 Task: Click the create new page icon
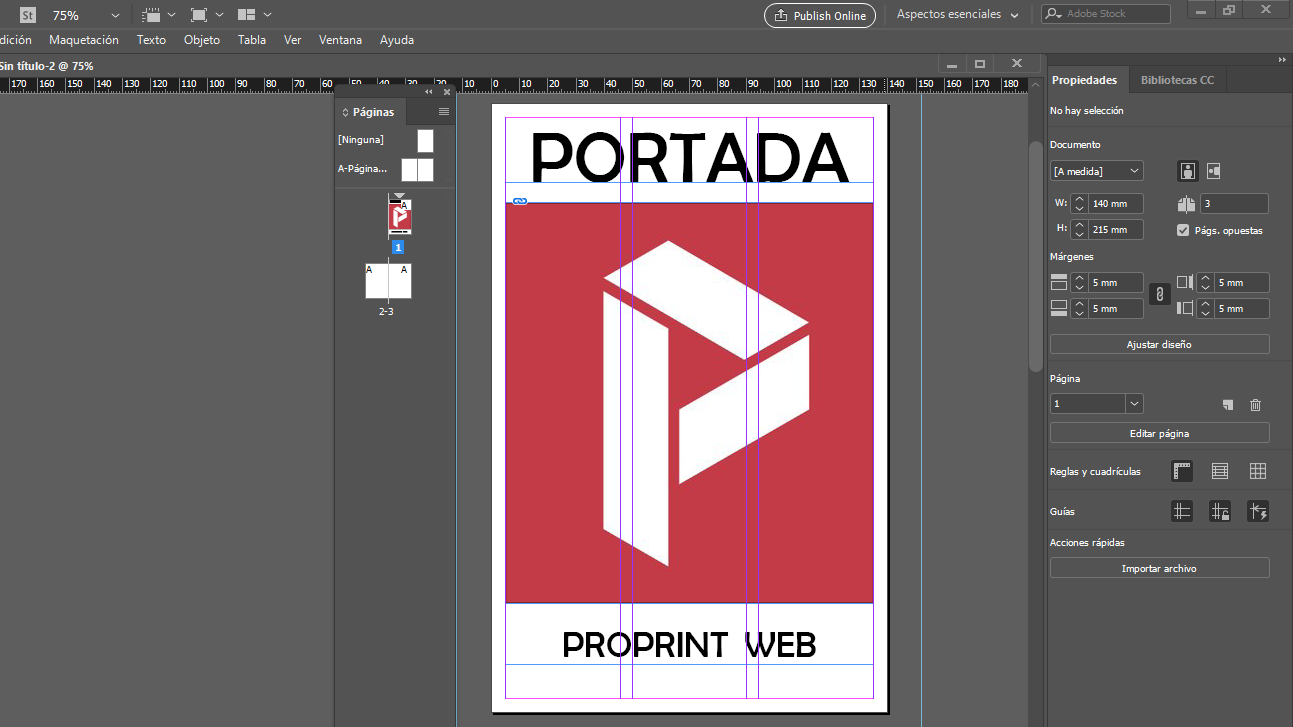coord(1228,404)
